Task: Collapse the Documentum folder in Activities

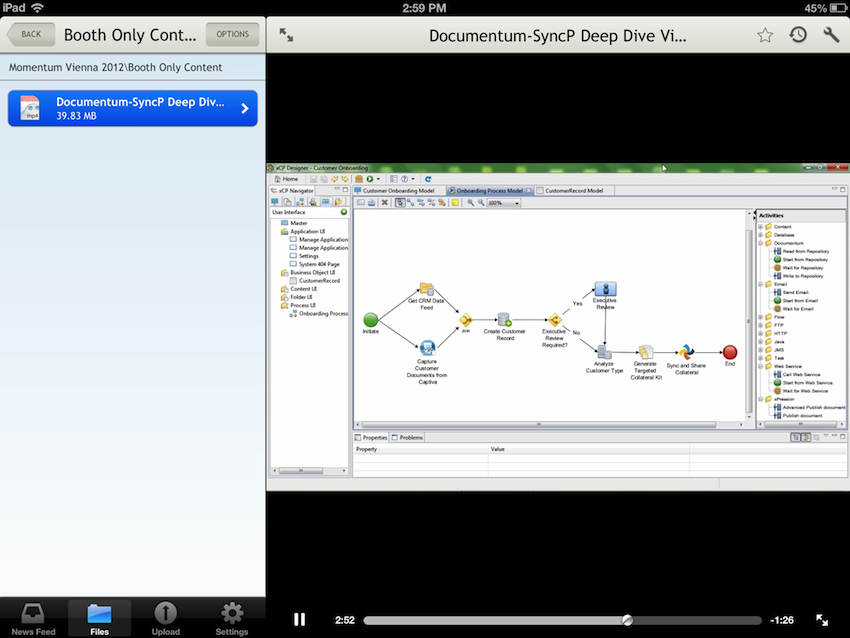Action: click(x=761, y=243)
